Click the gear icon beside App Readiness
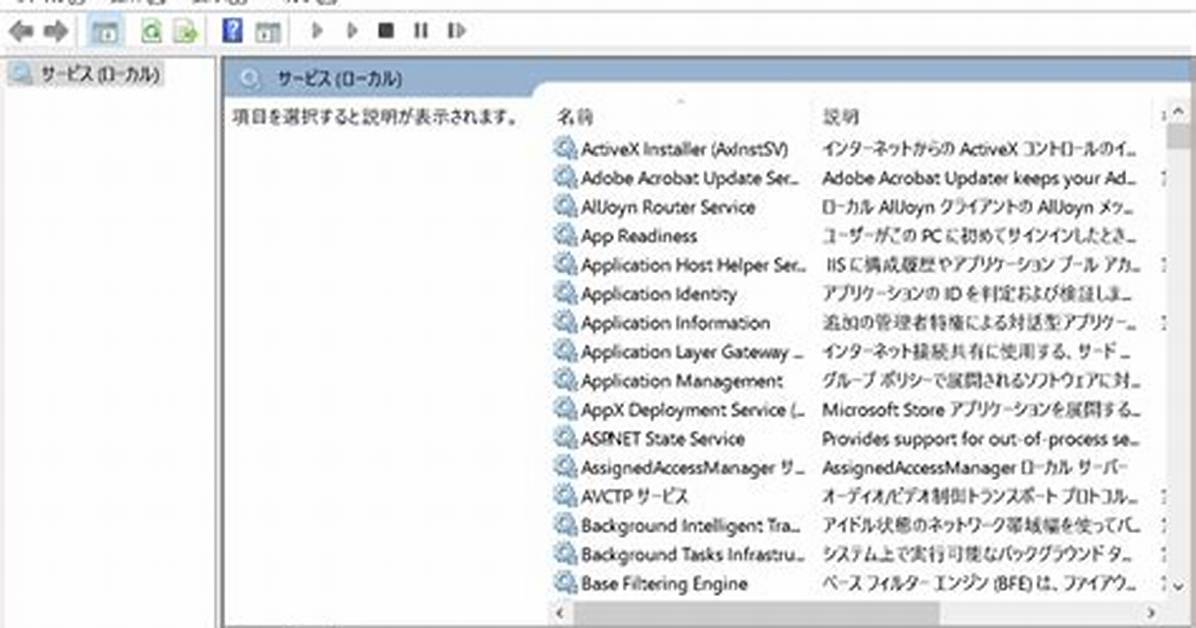 pyautogui.click(x=564, y=235)
